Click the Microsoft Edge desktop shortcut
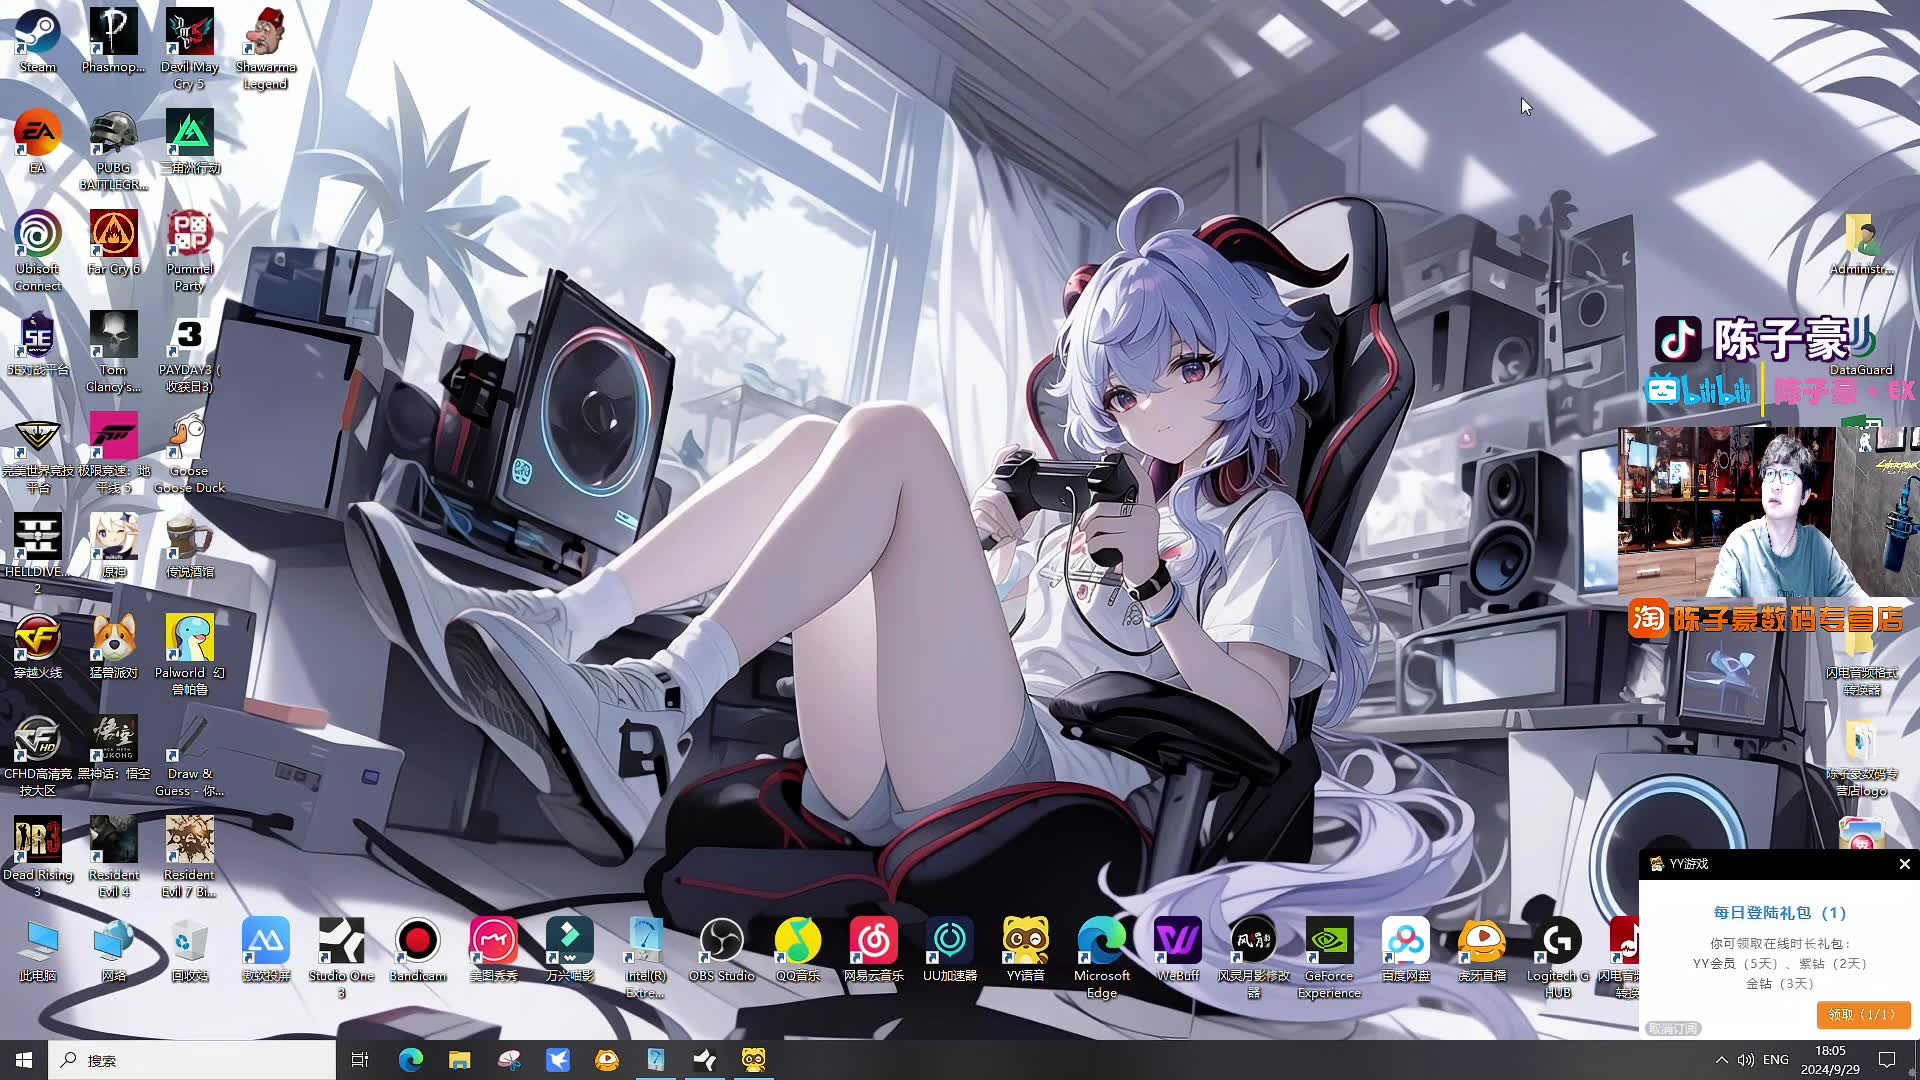This screenshot has width=1920, height=1080. point(1101,957)
